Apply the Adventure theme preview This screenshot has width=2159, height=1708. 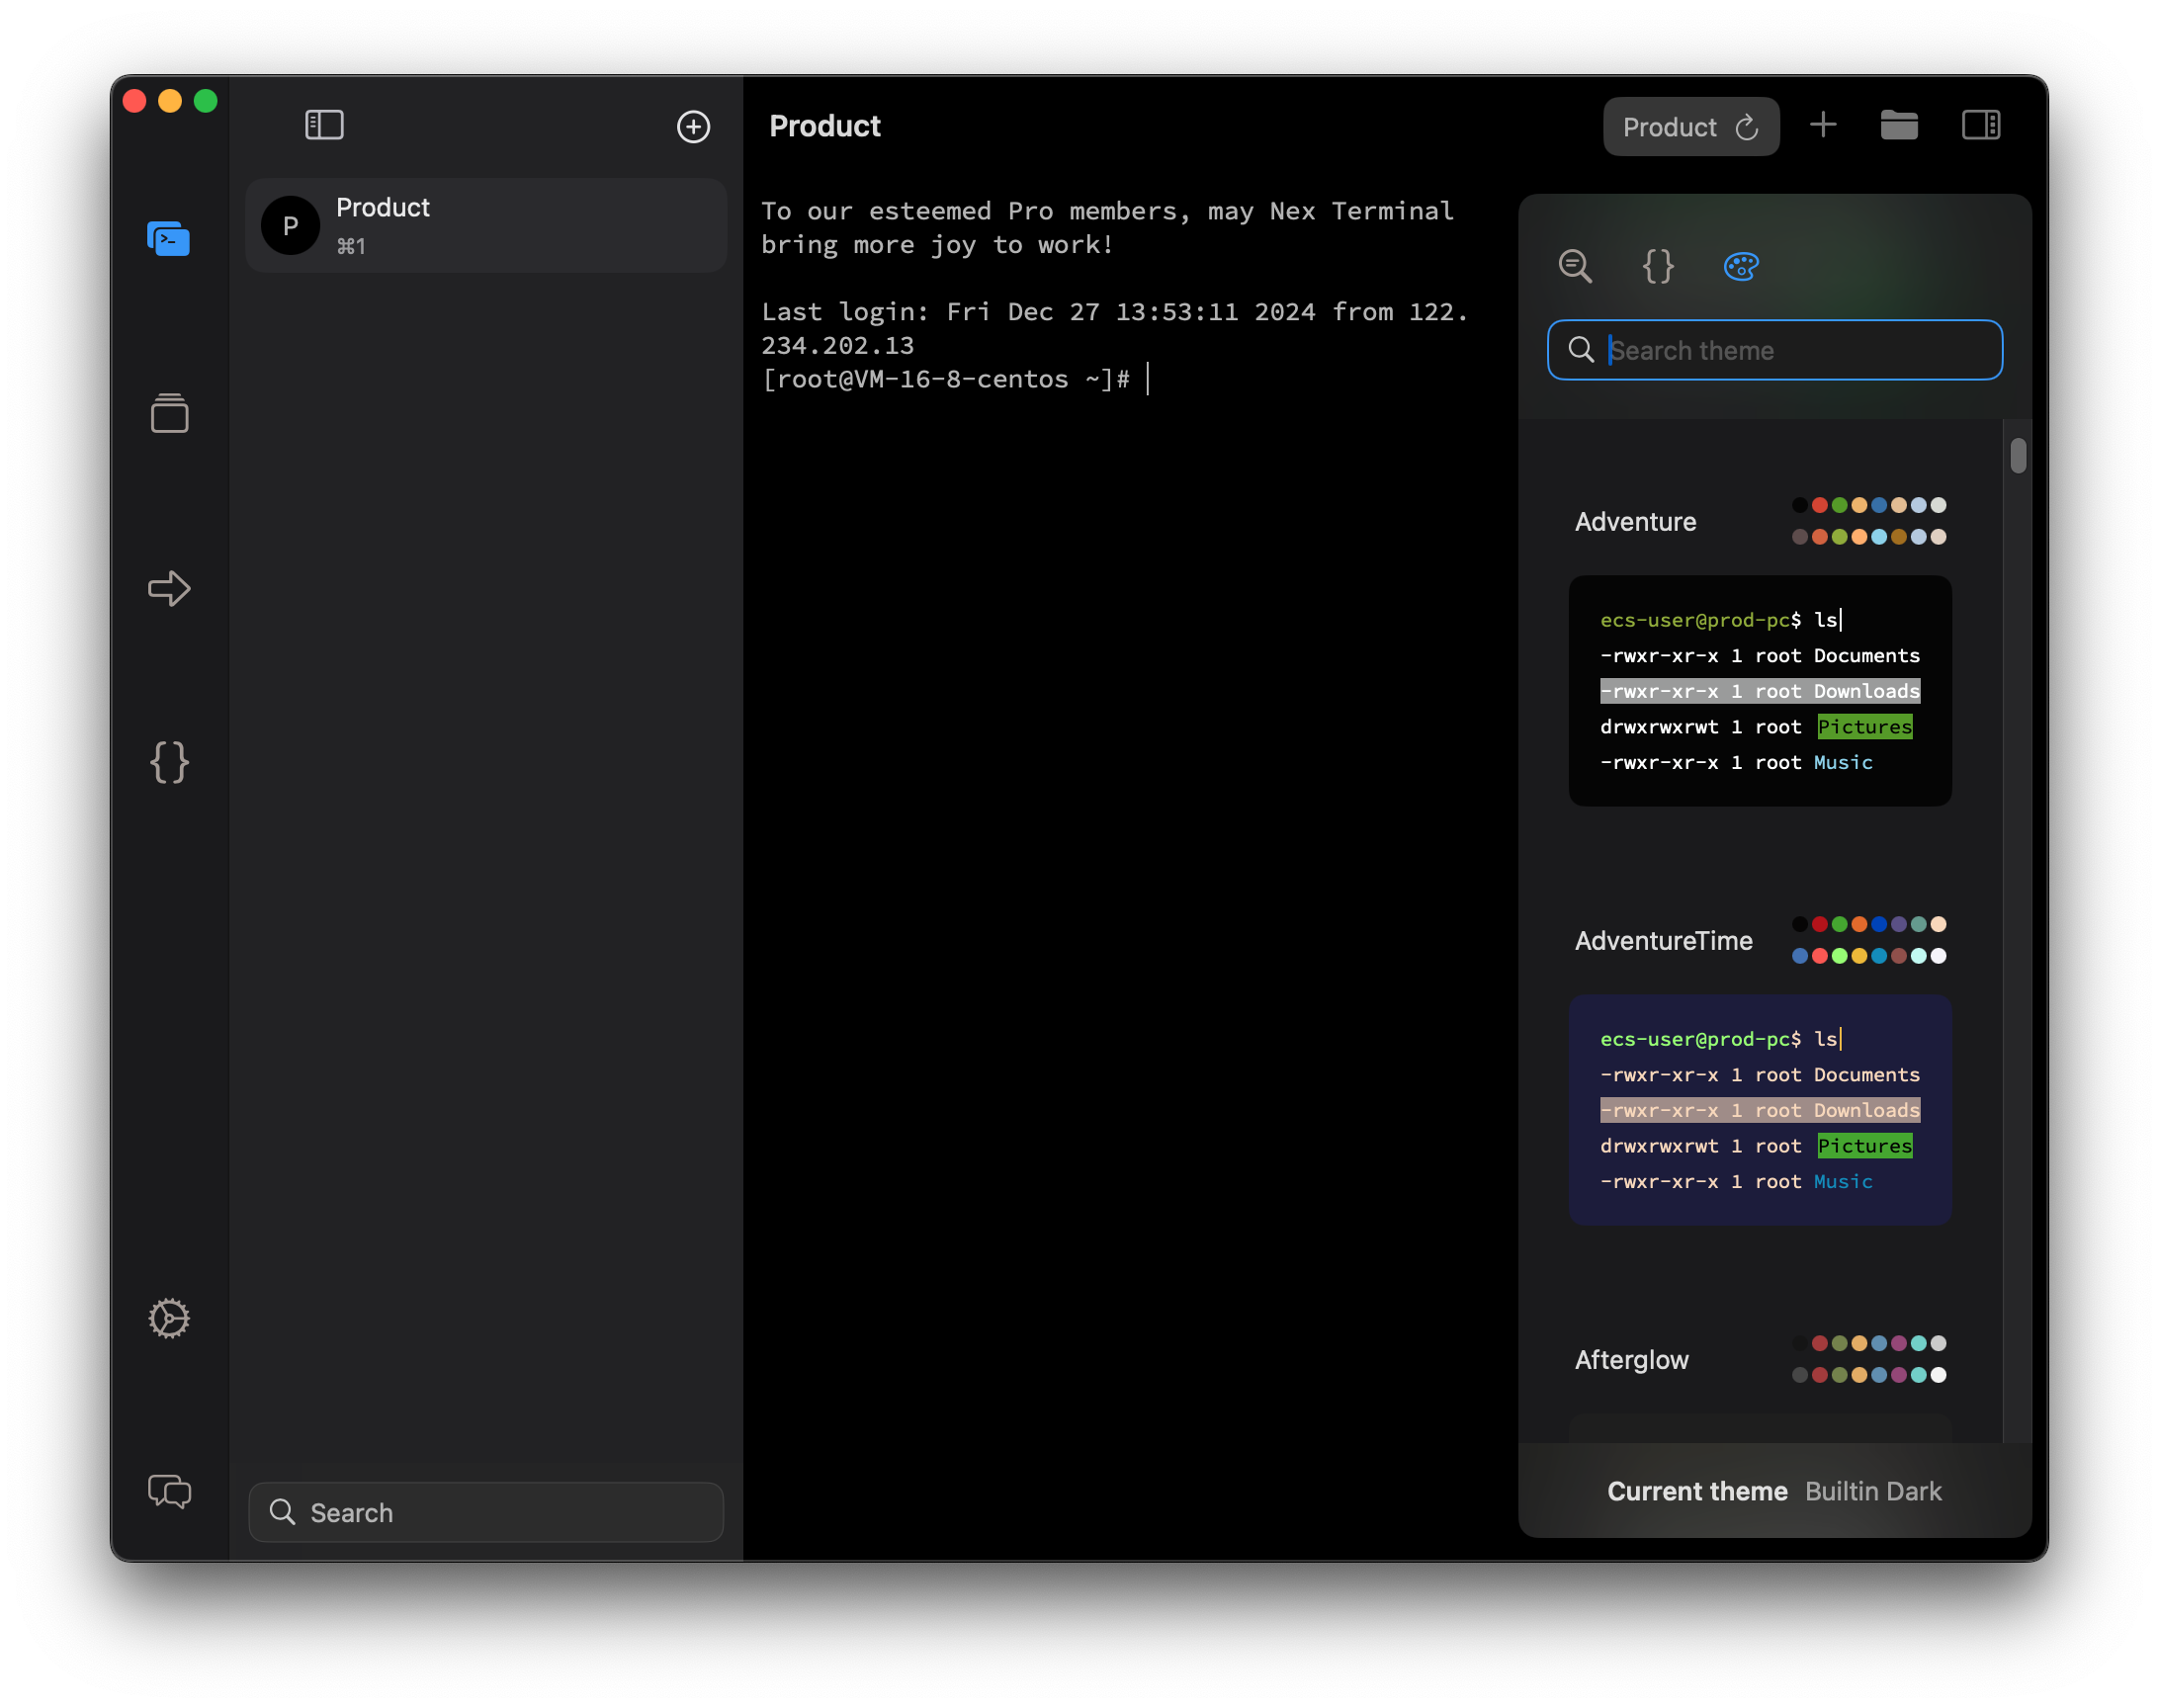(x=1759, y=690)
